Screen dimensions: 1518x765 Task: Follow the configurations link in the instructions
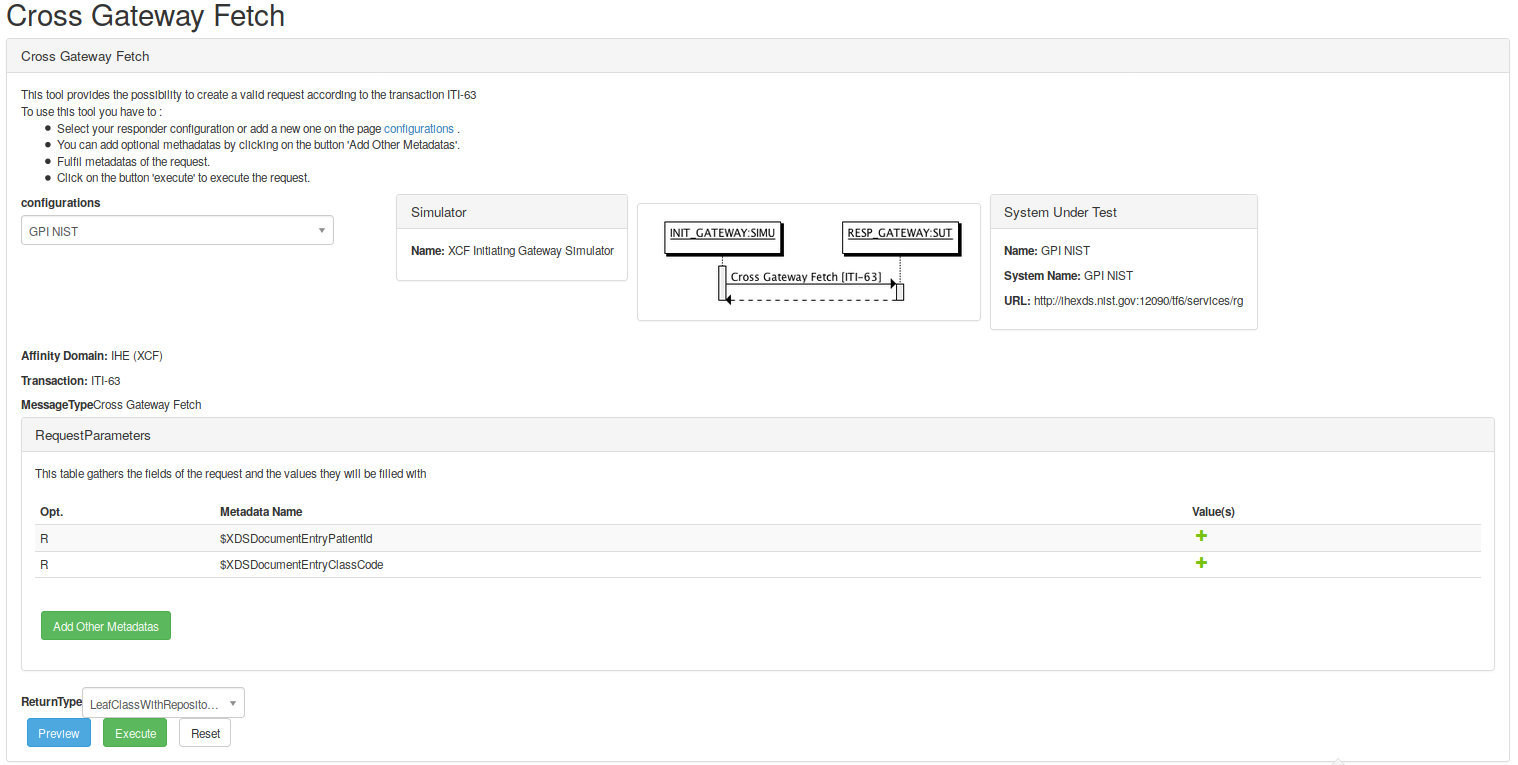(x=418, y=129)
